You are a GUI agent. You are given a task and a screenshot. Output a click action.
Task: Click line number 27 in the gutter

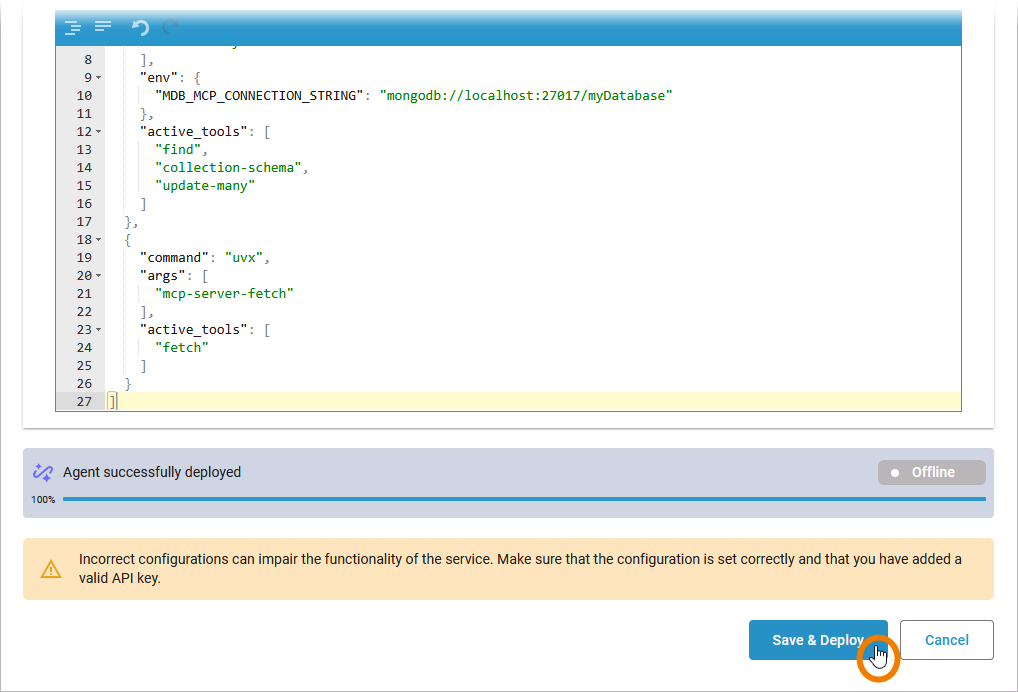[84, 402]
